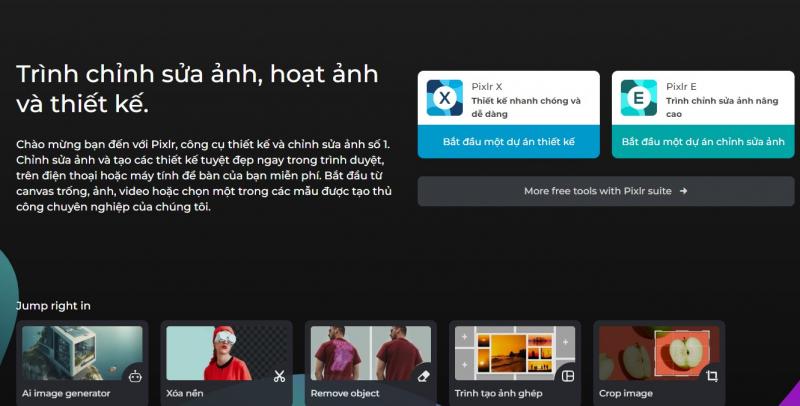Click the Pixlr X title text
This screenshot has height=406, width=800.
[487, 87]
